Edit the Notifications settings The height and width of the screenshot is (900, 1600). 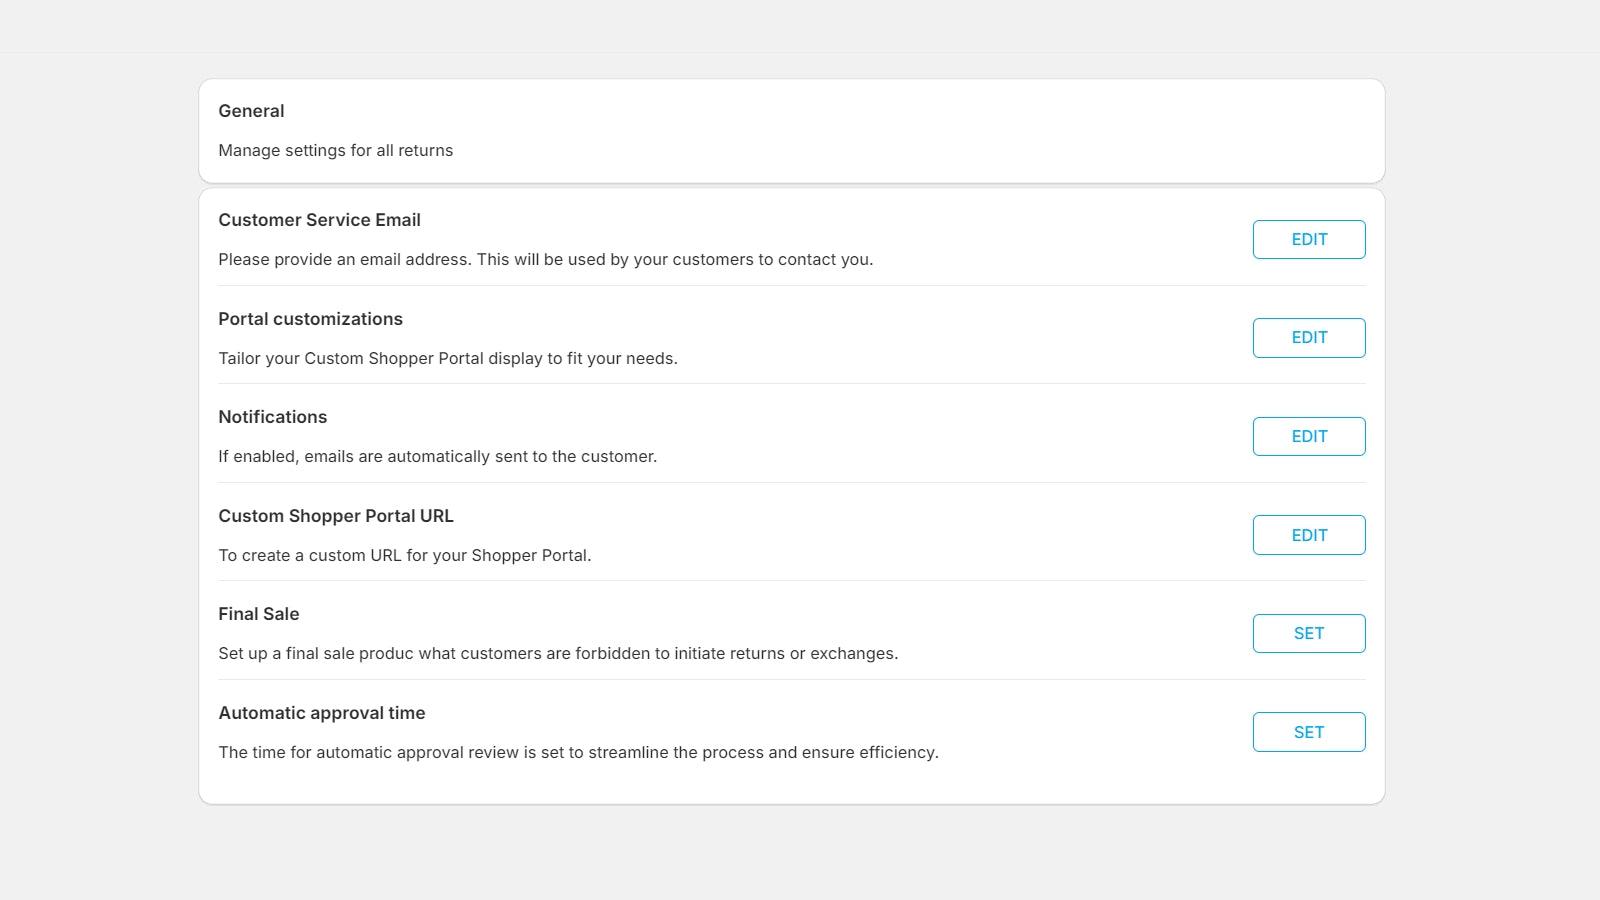pos(1308,437)
